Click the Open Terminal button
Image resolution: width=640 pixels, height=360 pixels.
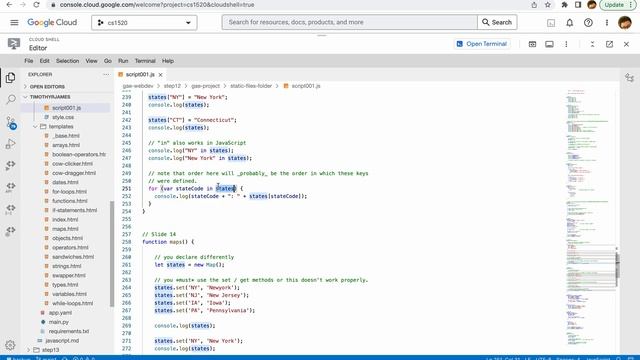click(x=482, y=44)
